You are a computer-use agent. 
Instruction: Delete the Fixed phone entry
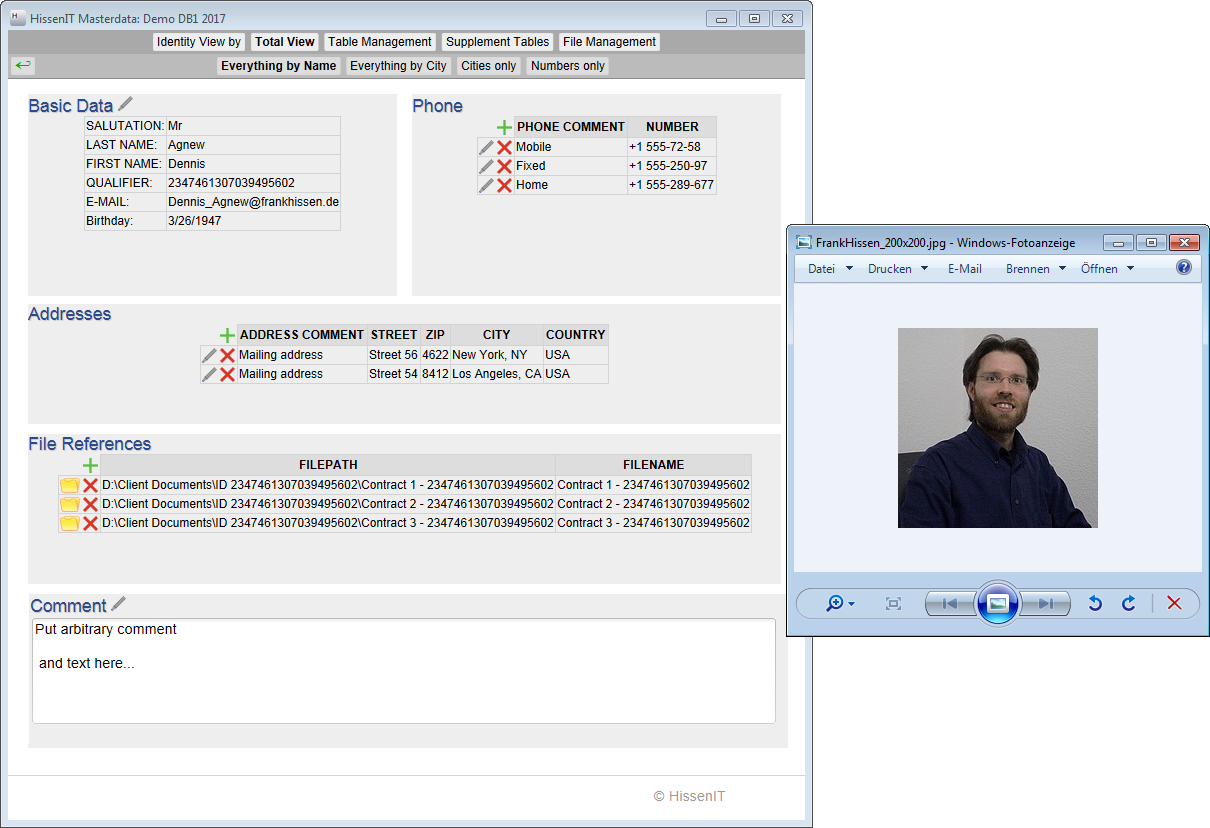504,166
